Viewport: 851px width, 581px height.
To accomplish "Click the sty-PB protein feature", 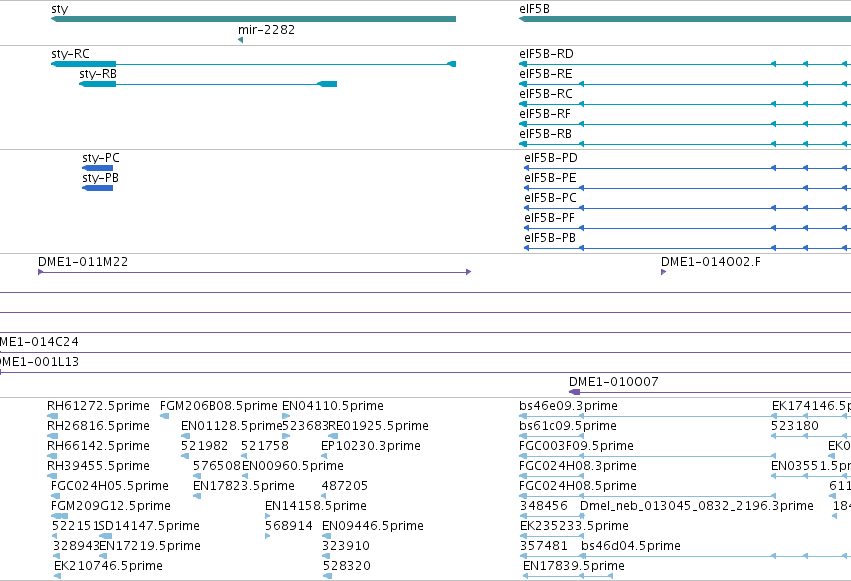I will pyautogui.click(x=98, y=188).
